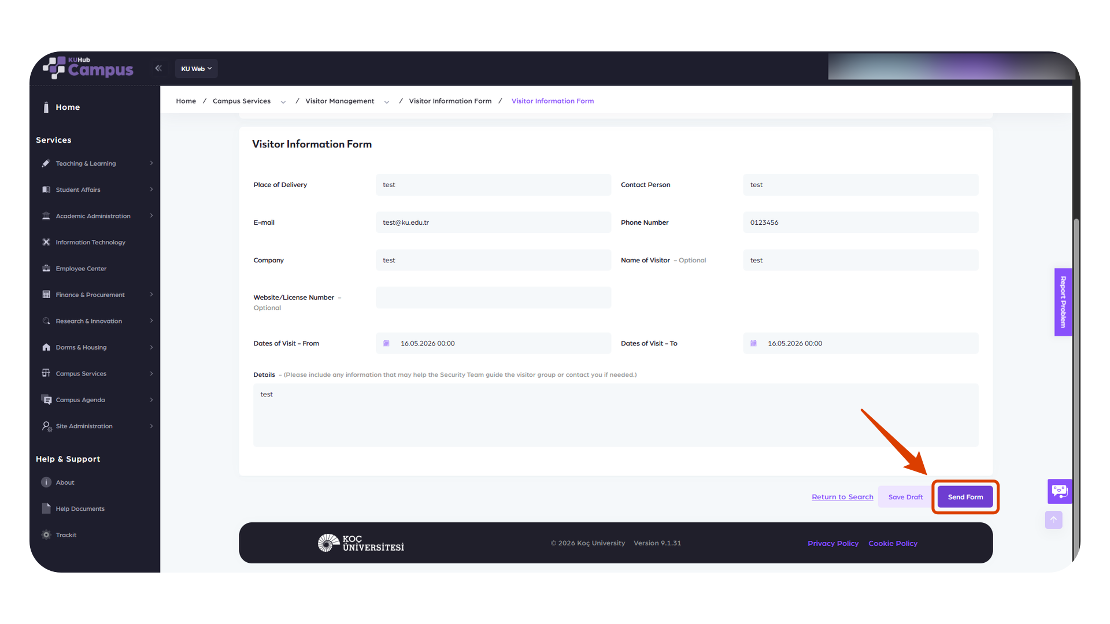Viewport: 1110px width, 624px height.
Task: Open the Dates of Visit - From calendar icon
Action: [387, 344]
